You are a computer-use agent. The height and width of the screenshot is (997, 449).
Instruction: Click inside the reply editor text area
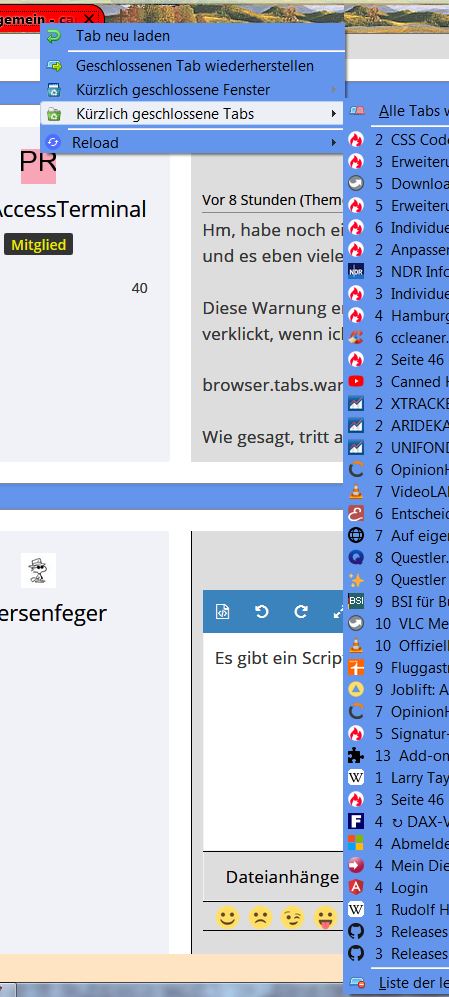[x=273, y=741]
